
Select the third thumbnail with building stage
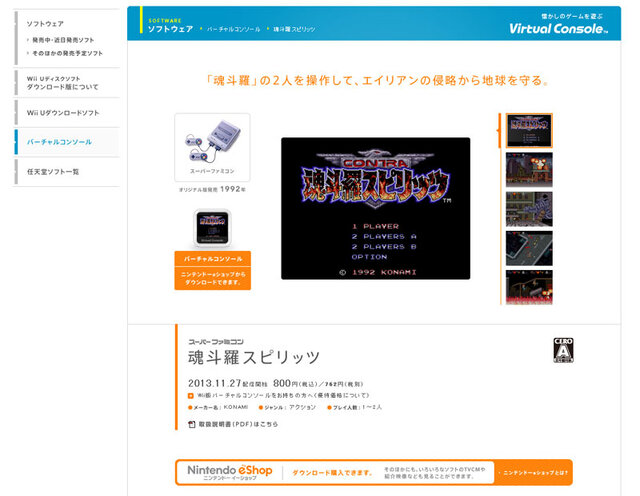pos(529,209)
